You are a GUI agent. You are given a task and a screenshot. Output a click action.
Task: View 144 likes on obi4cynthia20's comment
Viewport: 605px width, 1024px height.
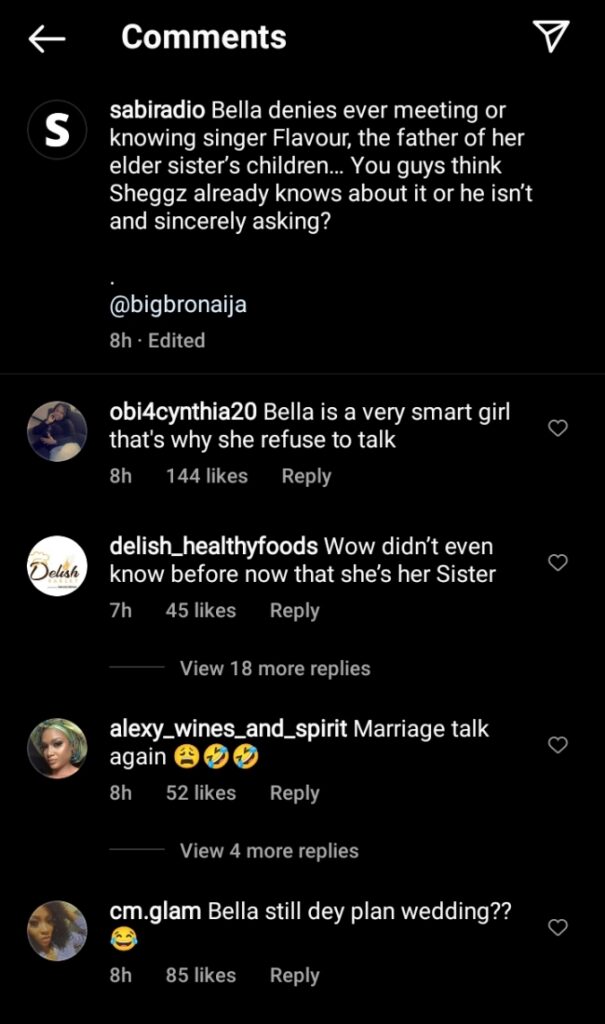coord(207,476)
